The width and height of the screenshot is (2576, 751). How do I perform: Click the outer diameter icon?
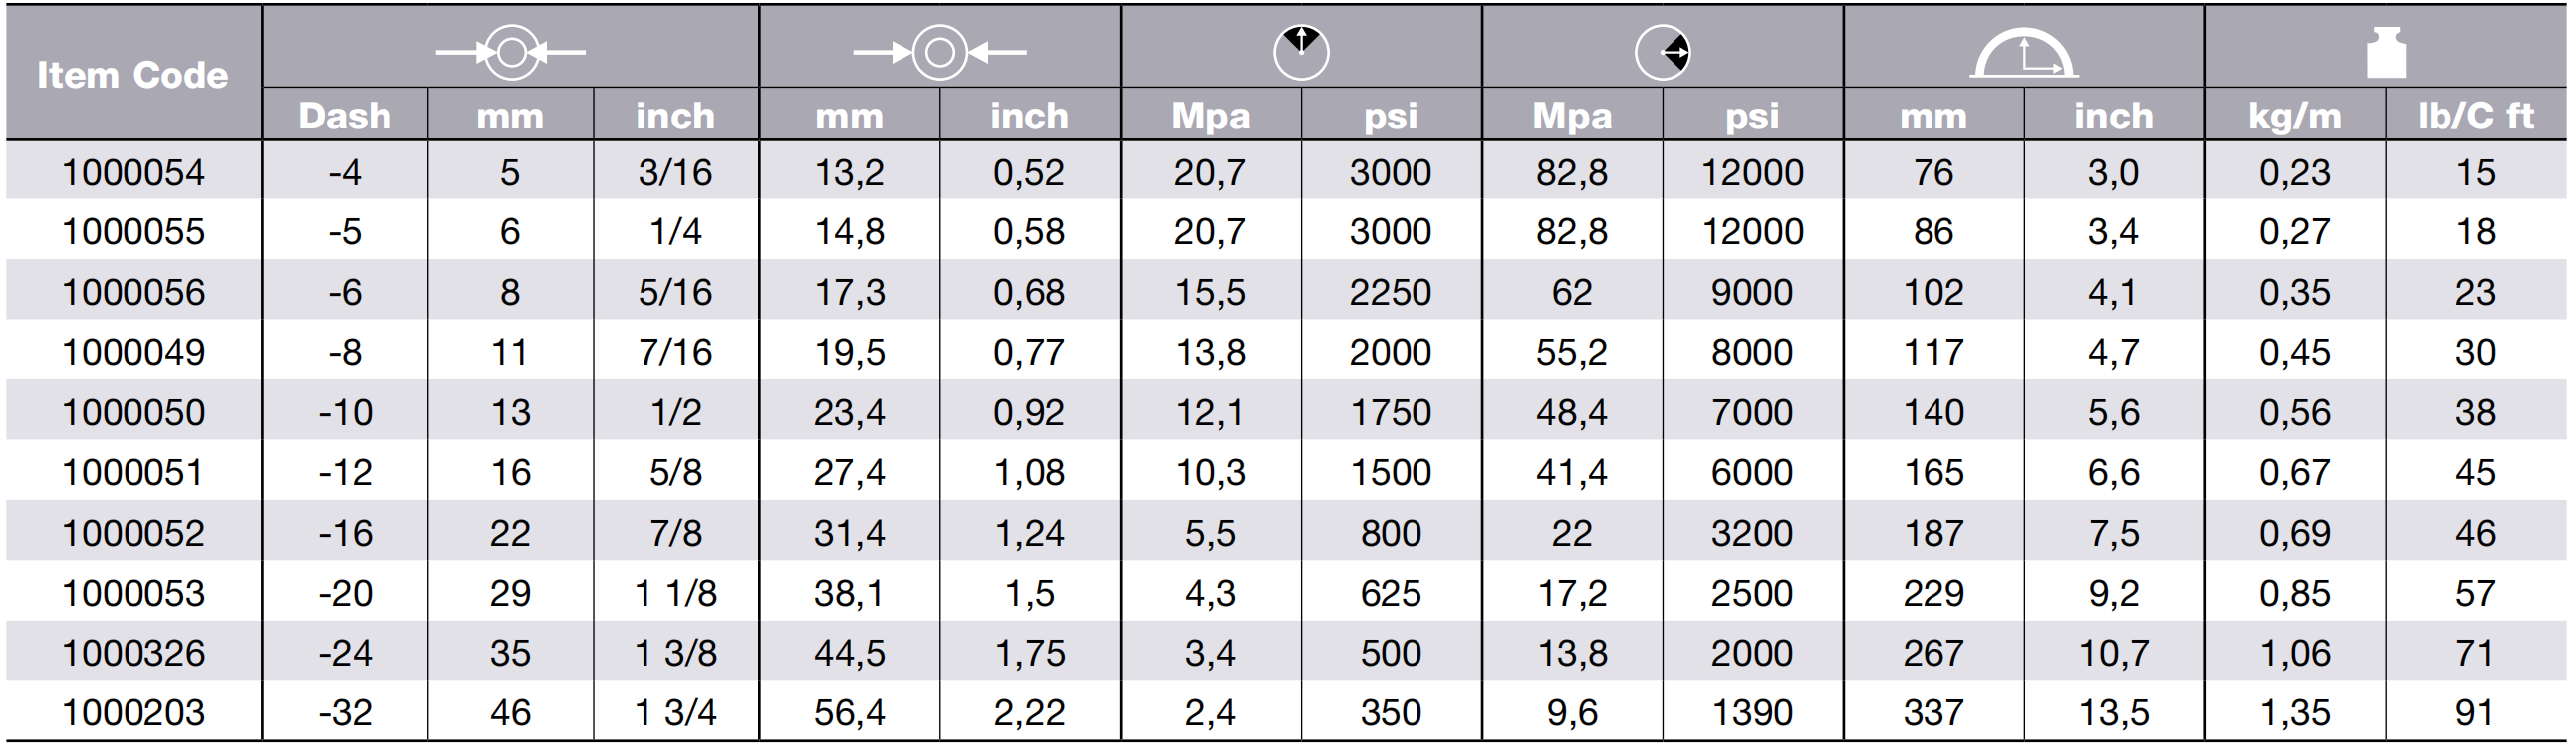(x=939, y=52)
